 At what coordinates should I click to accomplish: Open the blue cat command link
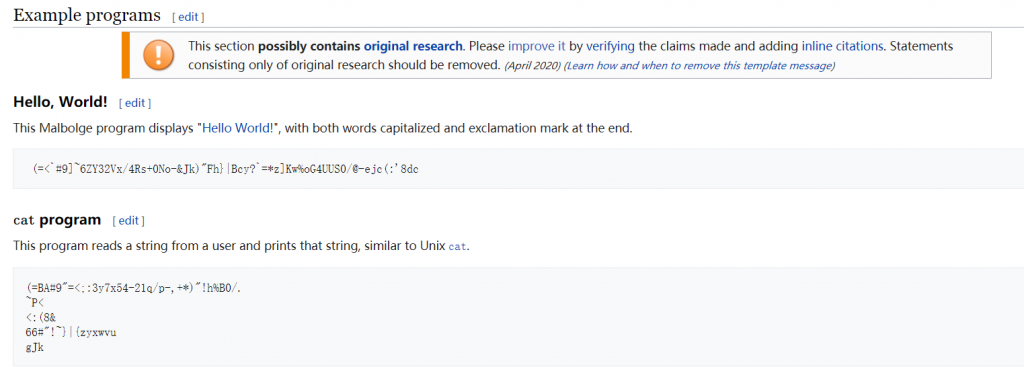click(x=458, y=247)
